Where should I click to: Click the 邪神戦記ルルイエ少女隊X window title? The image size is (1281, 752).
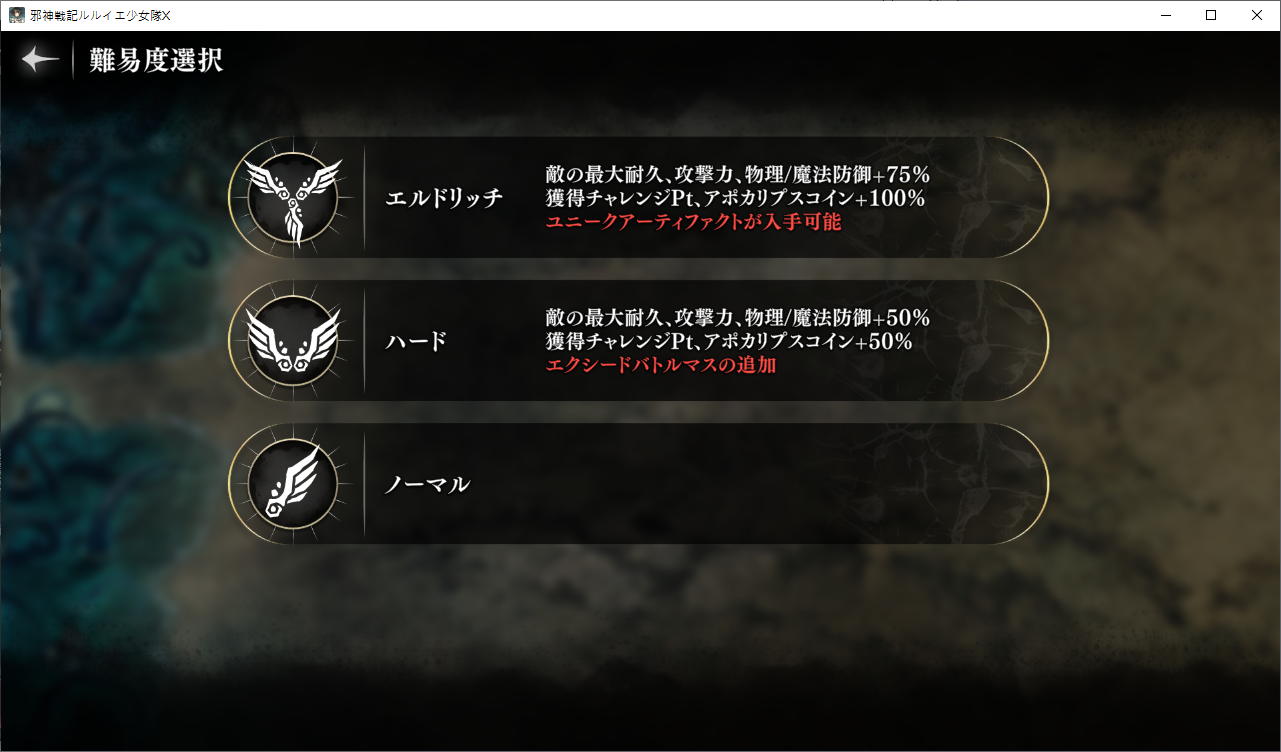(x=101, y=15)
